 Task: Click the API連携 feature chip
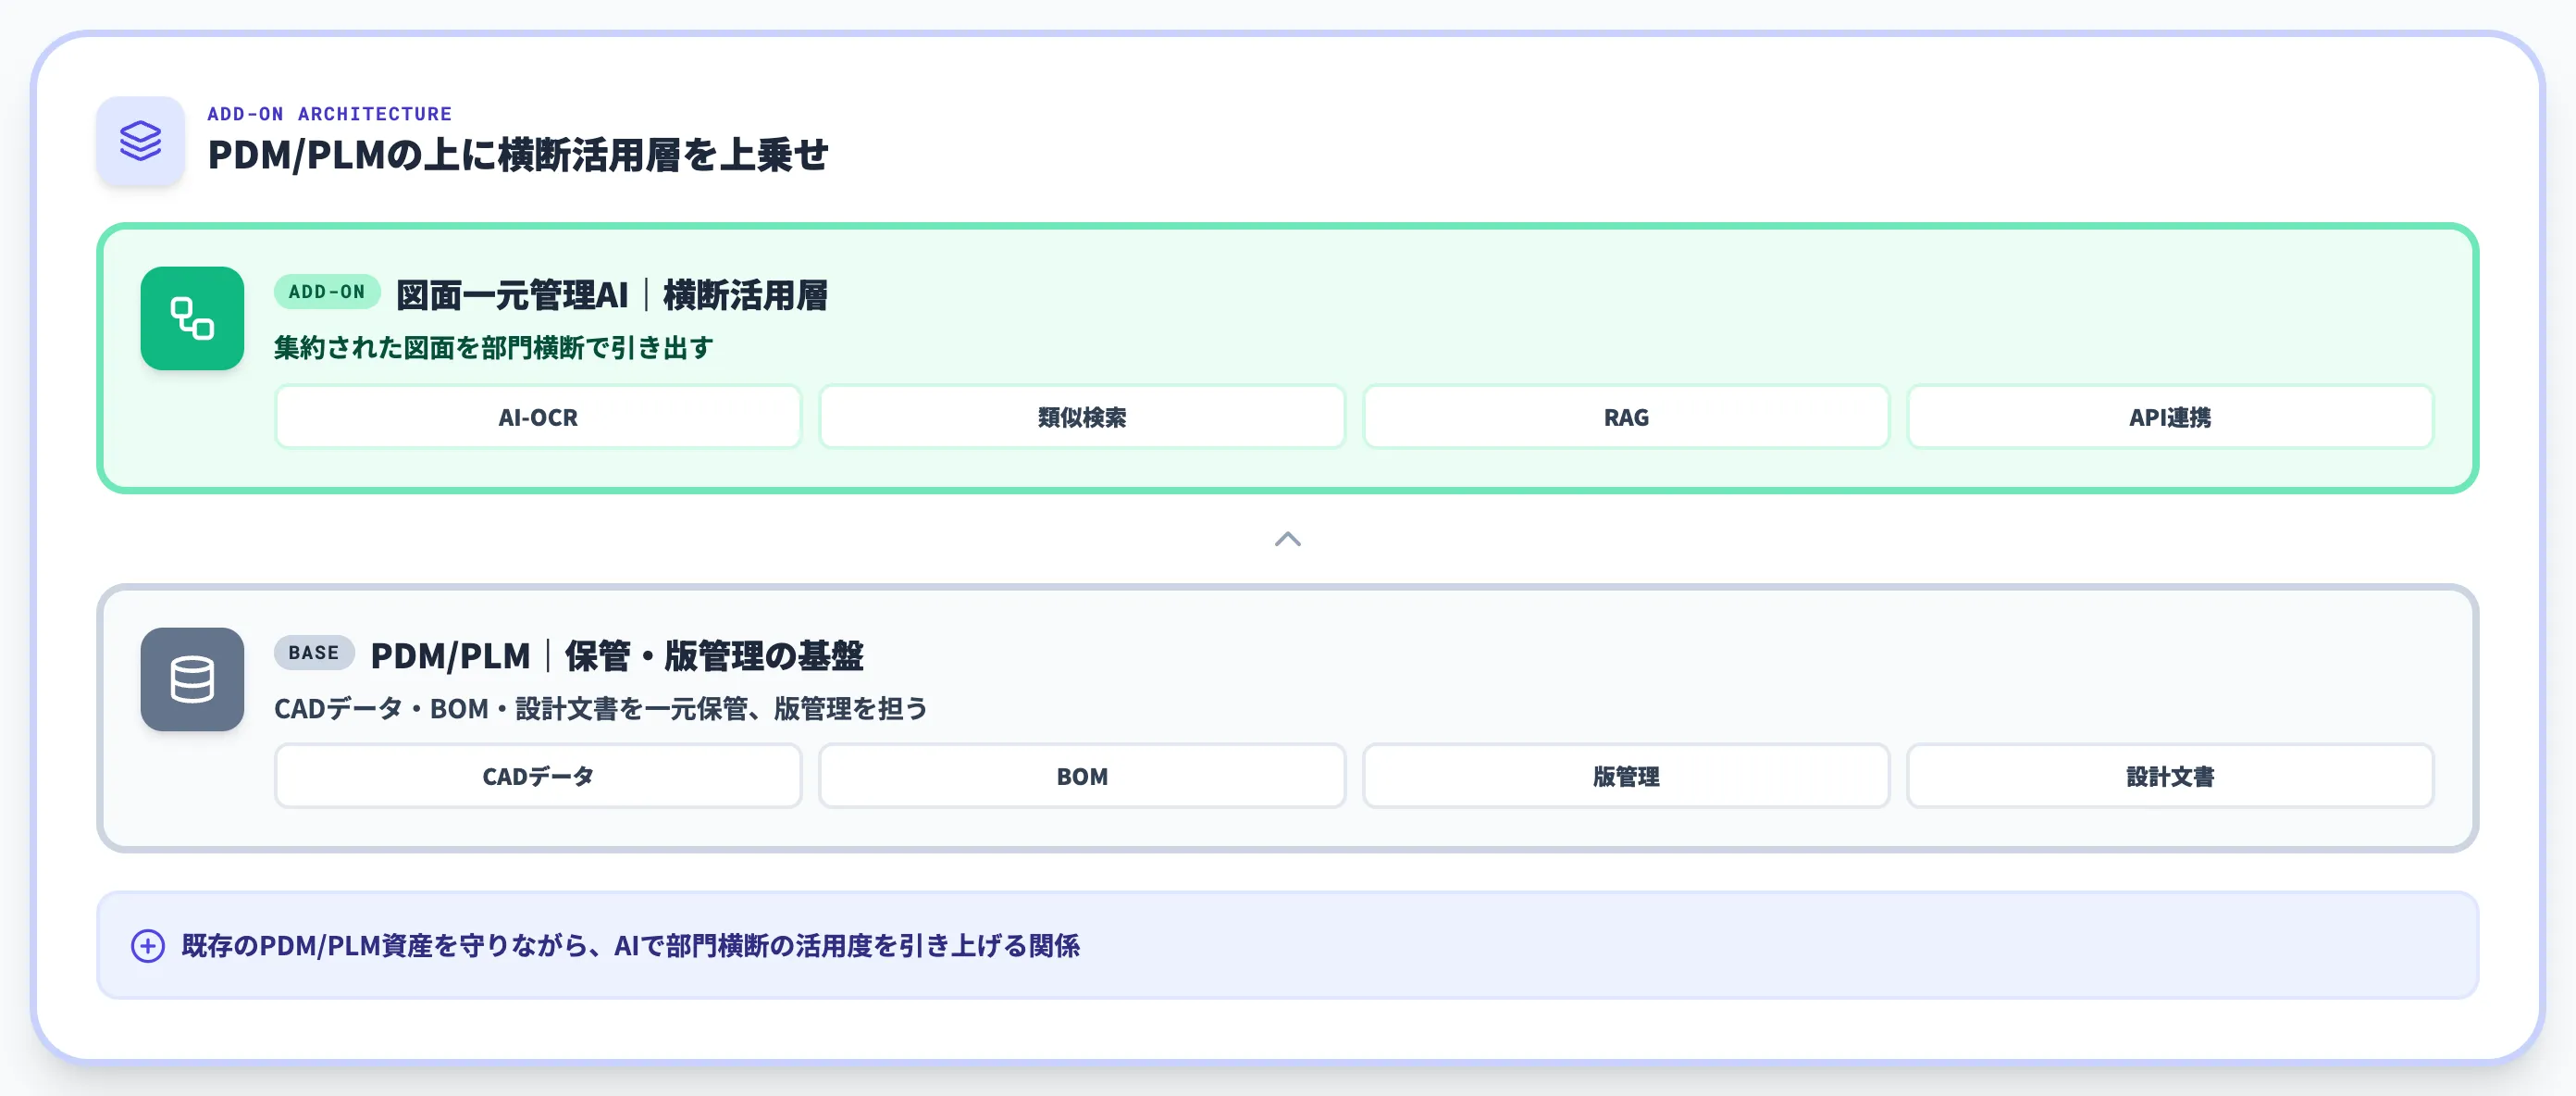coord(2171,417)
